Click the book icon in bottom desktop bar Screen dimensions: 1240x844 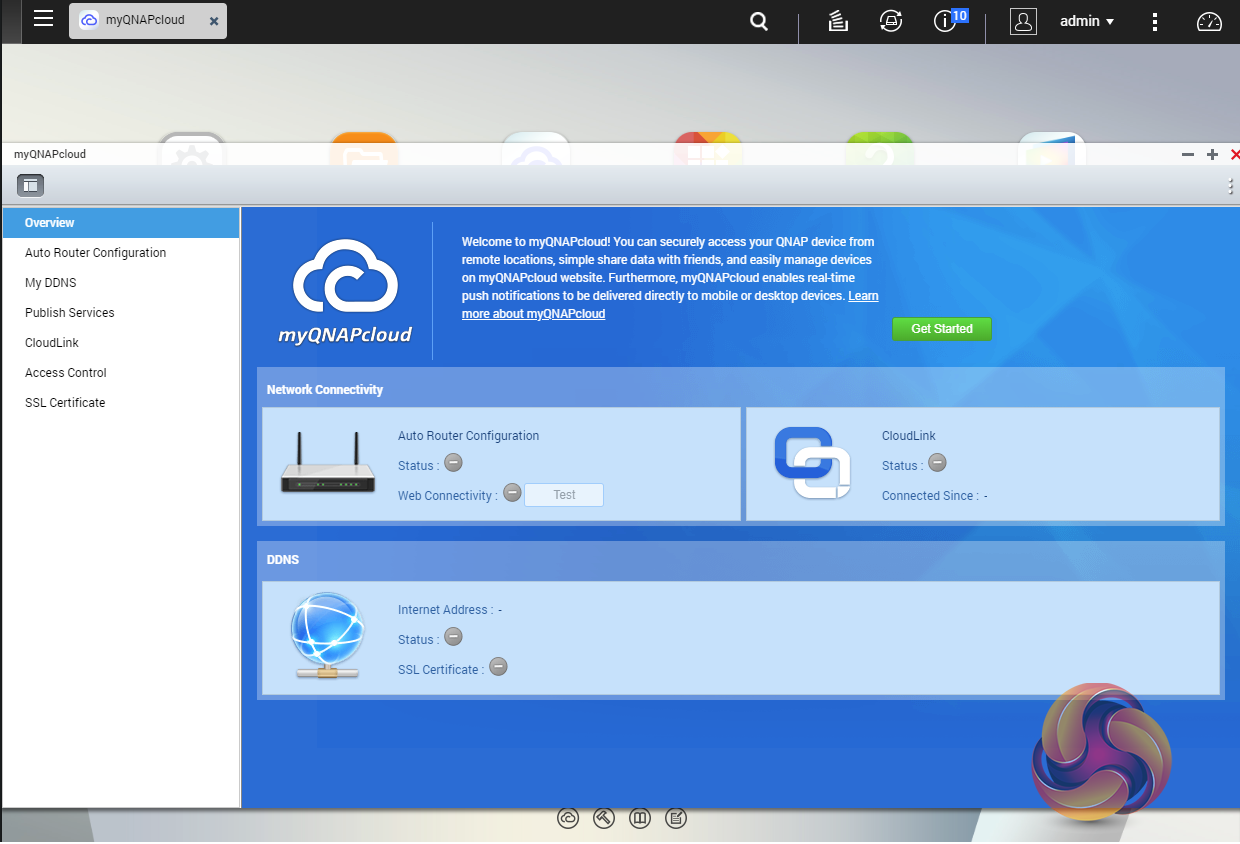[x=640, y=818]
